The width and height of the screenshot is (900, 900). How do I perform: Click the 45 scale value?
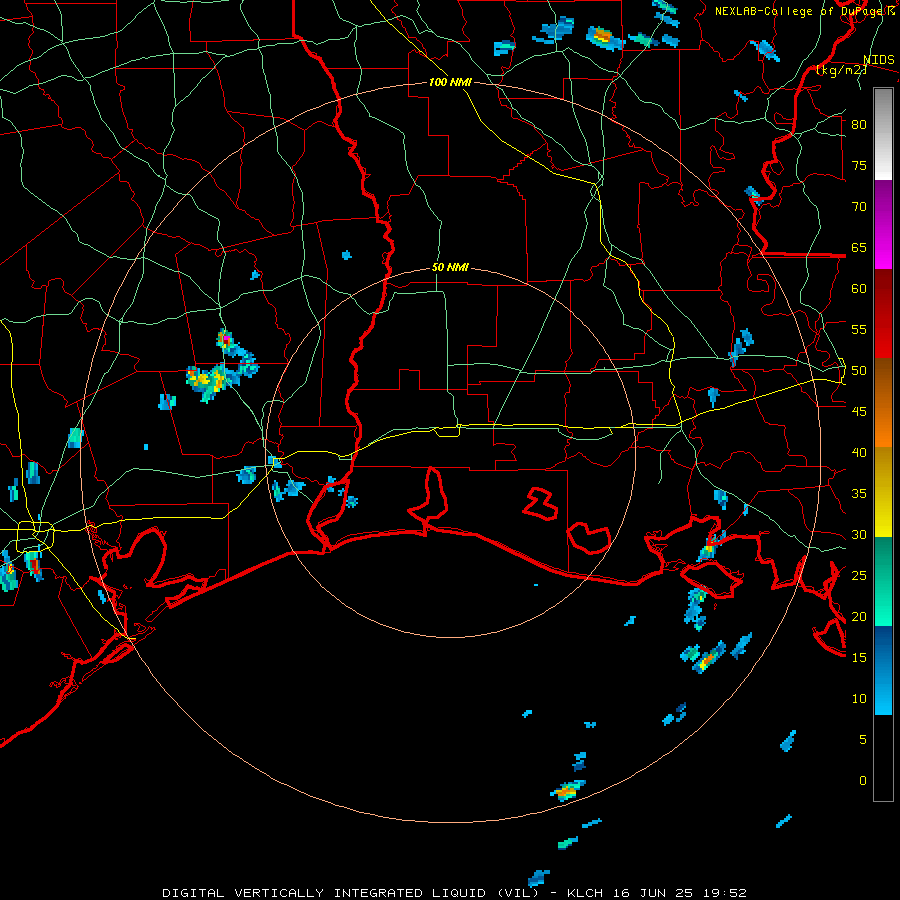click(859, 412)
